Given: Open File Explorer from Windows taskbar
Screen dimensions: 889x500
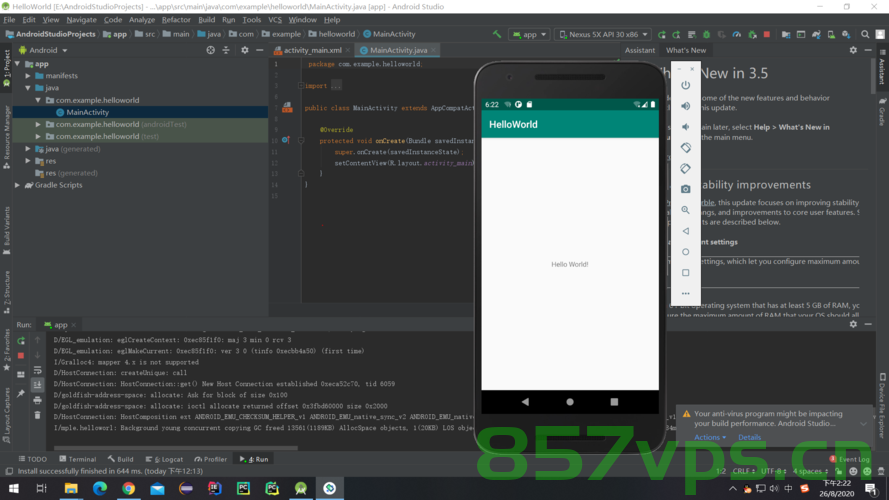Looking at the screenshot, I should pyautogui.click(x=71, y=488).
